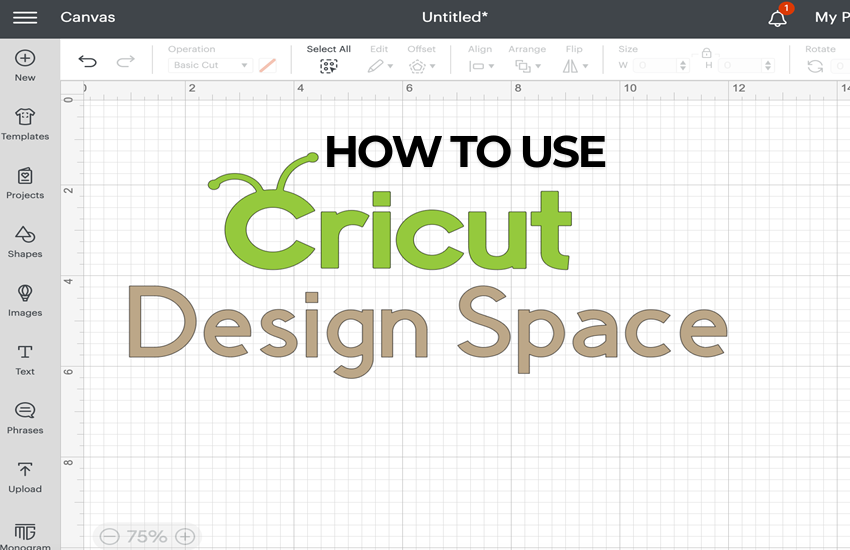Click the Edit pencil icon
850x550 pixels.
pos(375,66)
